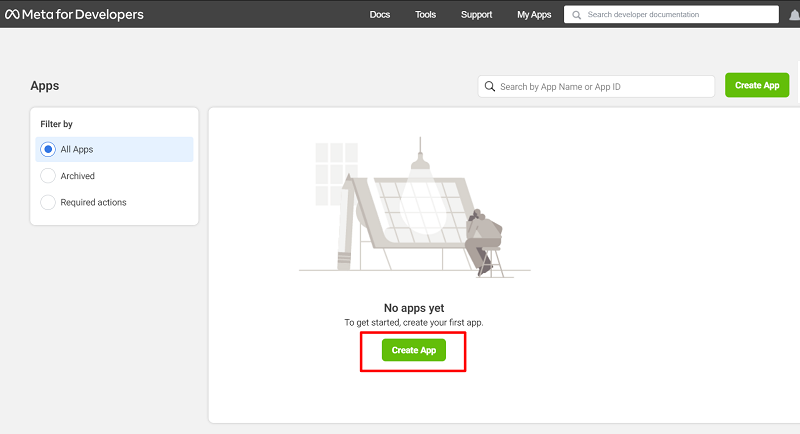
Task: Click the No apps yet heading
Action: point(414,308)
